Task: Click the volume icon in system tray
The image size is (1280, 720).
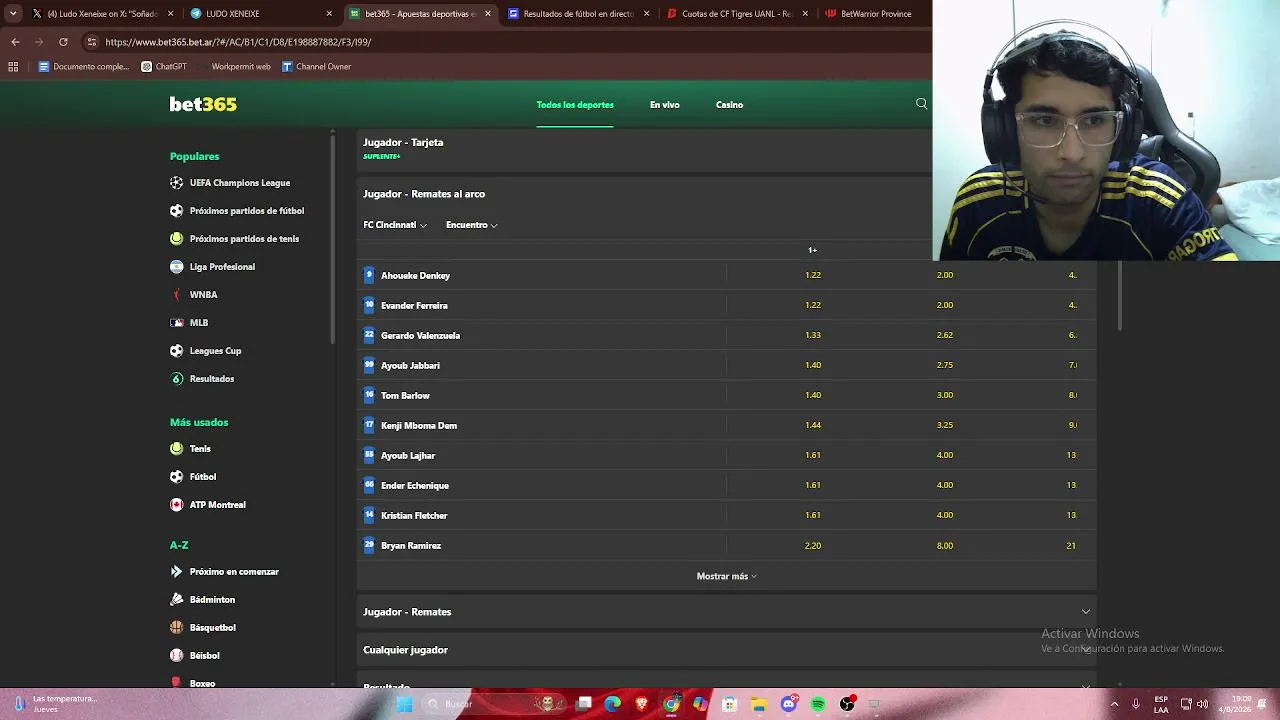Action: [x=1202, y=704]
